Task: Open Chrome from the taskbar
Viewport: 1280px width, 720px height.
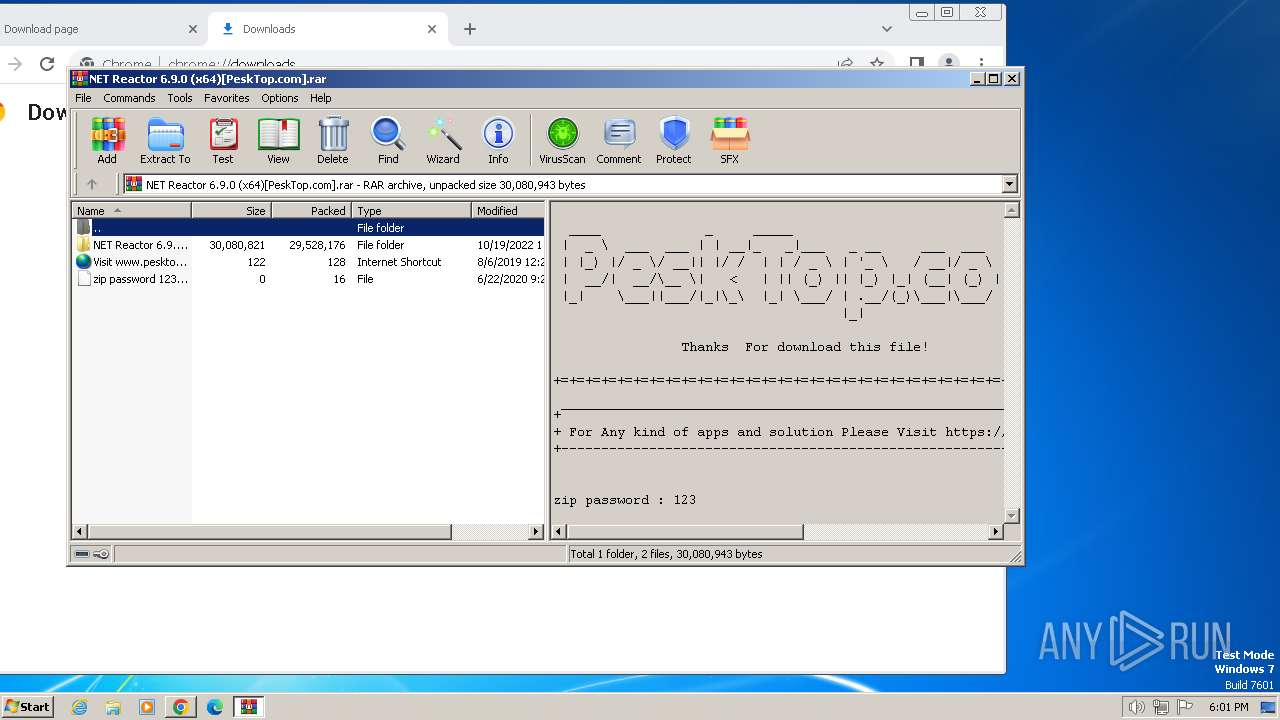Action: pyautogui.click(x=180, y=707)
